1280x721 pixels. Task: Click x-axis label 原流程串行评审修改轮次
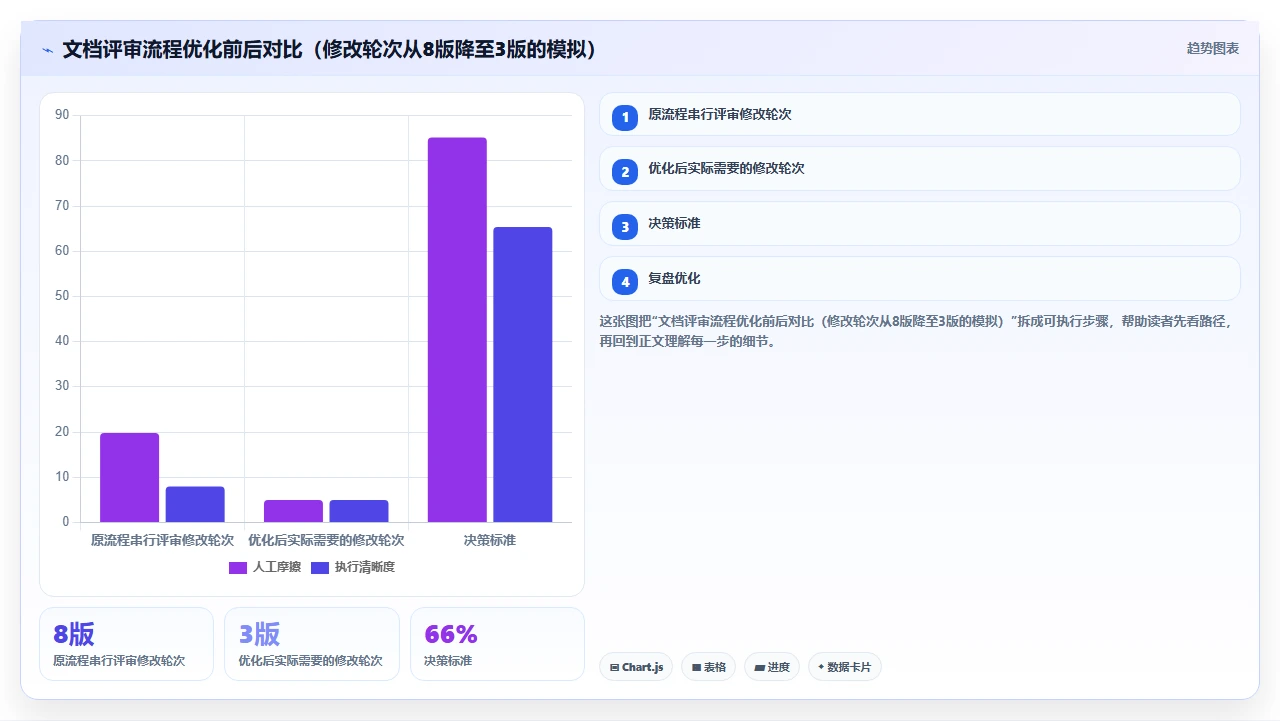162,540
